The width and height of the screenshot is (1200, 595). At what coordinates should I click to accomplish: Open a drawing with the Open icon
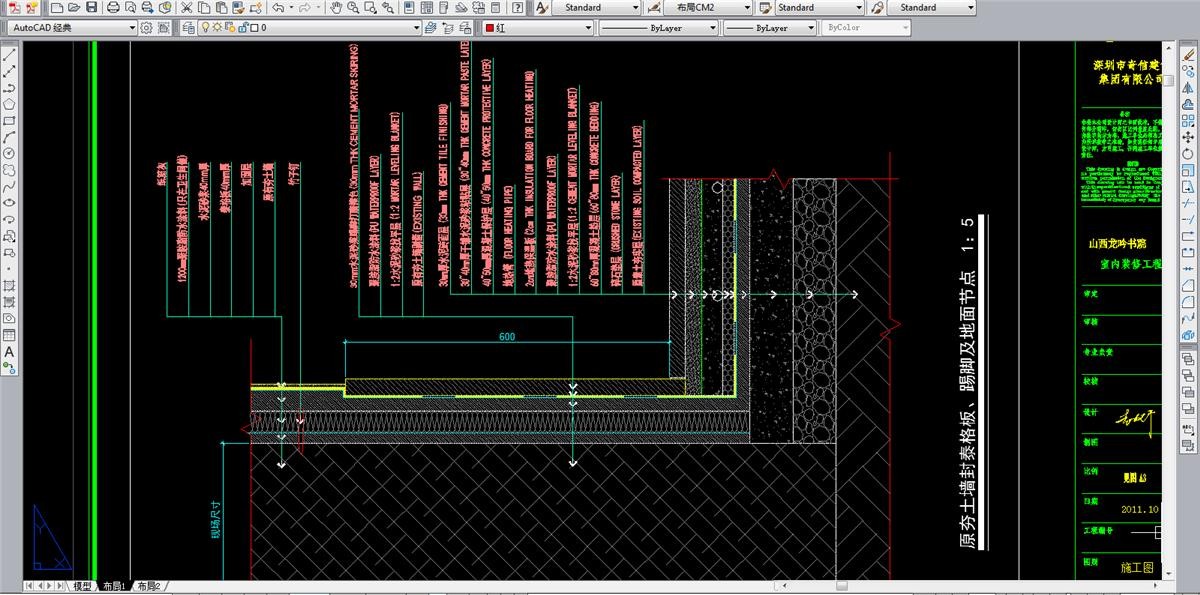[75, 8]
